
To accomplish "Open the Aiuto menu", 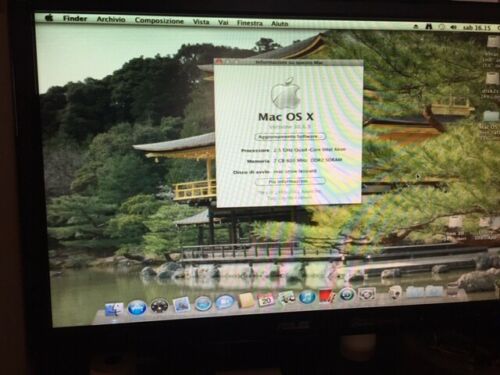I will [279, 24].
